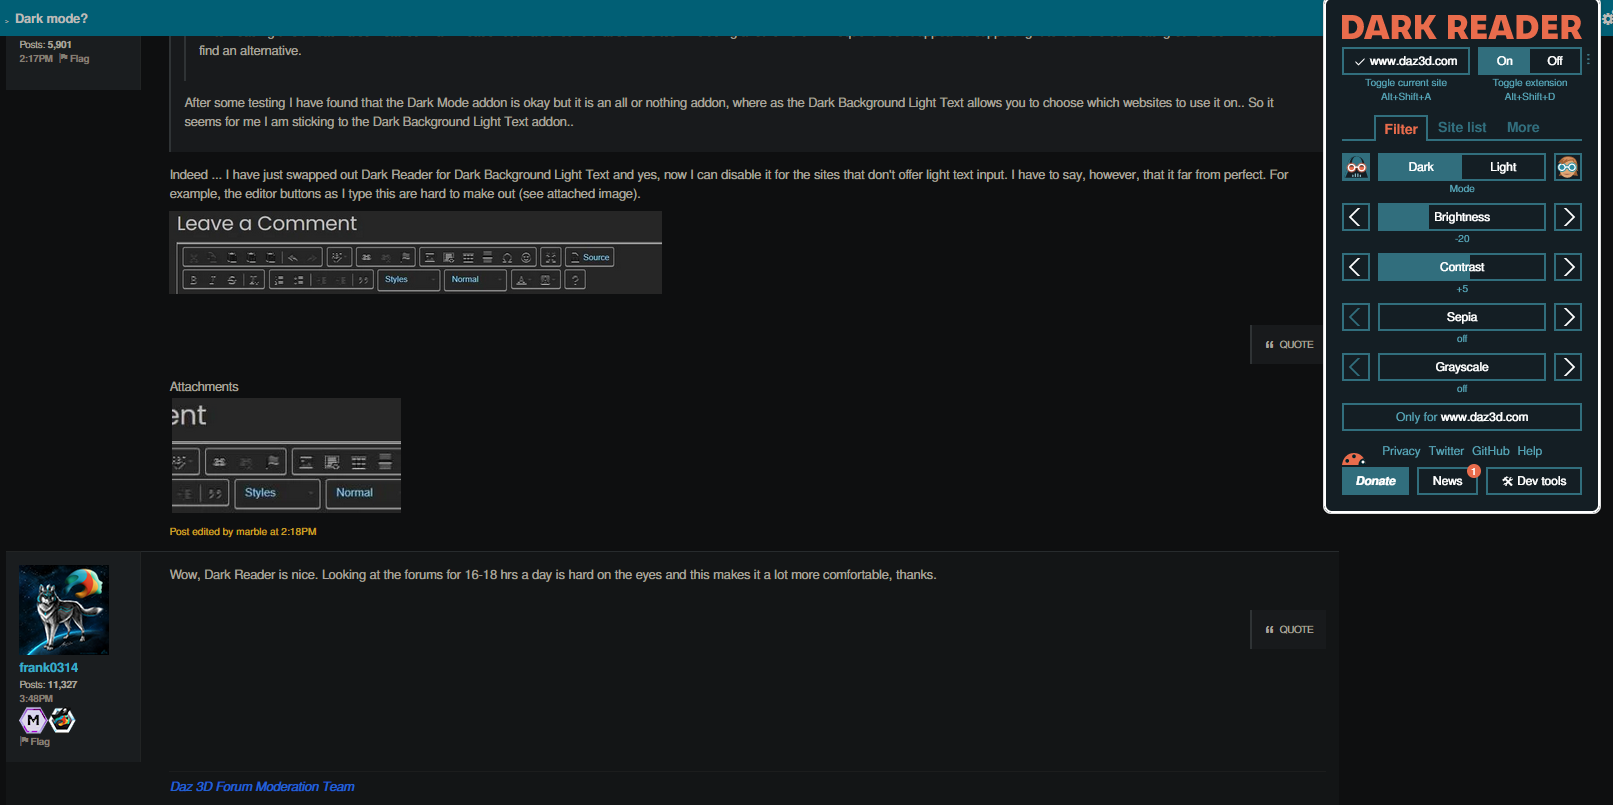Click the Contrast slider bar
1613x805 pixels.
[x=1462, y=267]
